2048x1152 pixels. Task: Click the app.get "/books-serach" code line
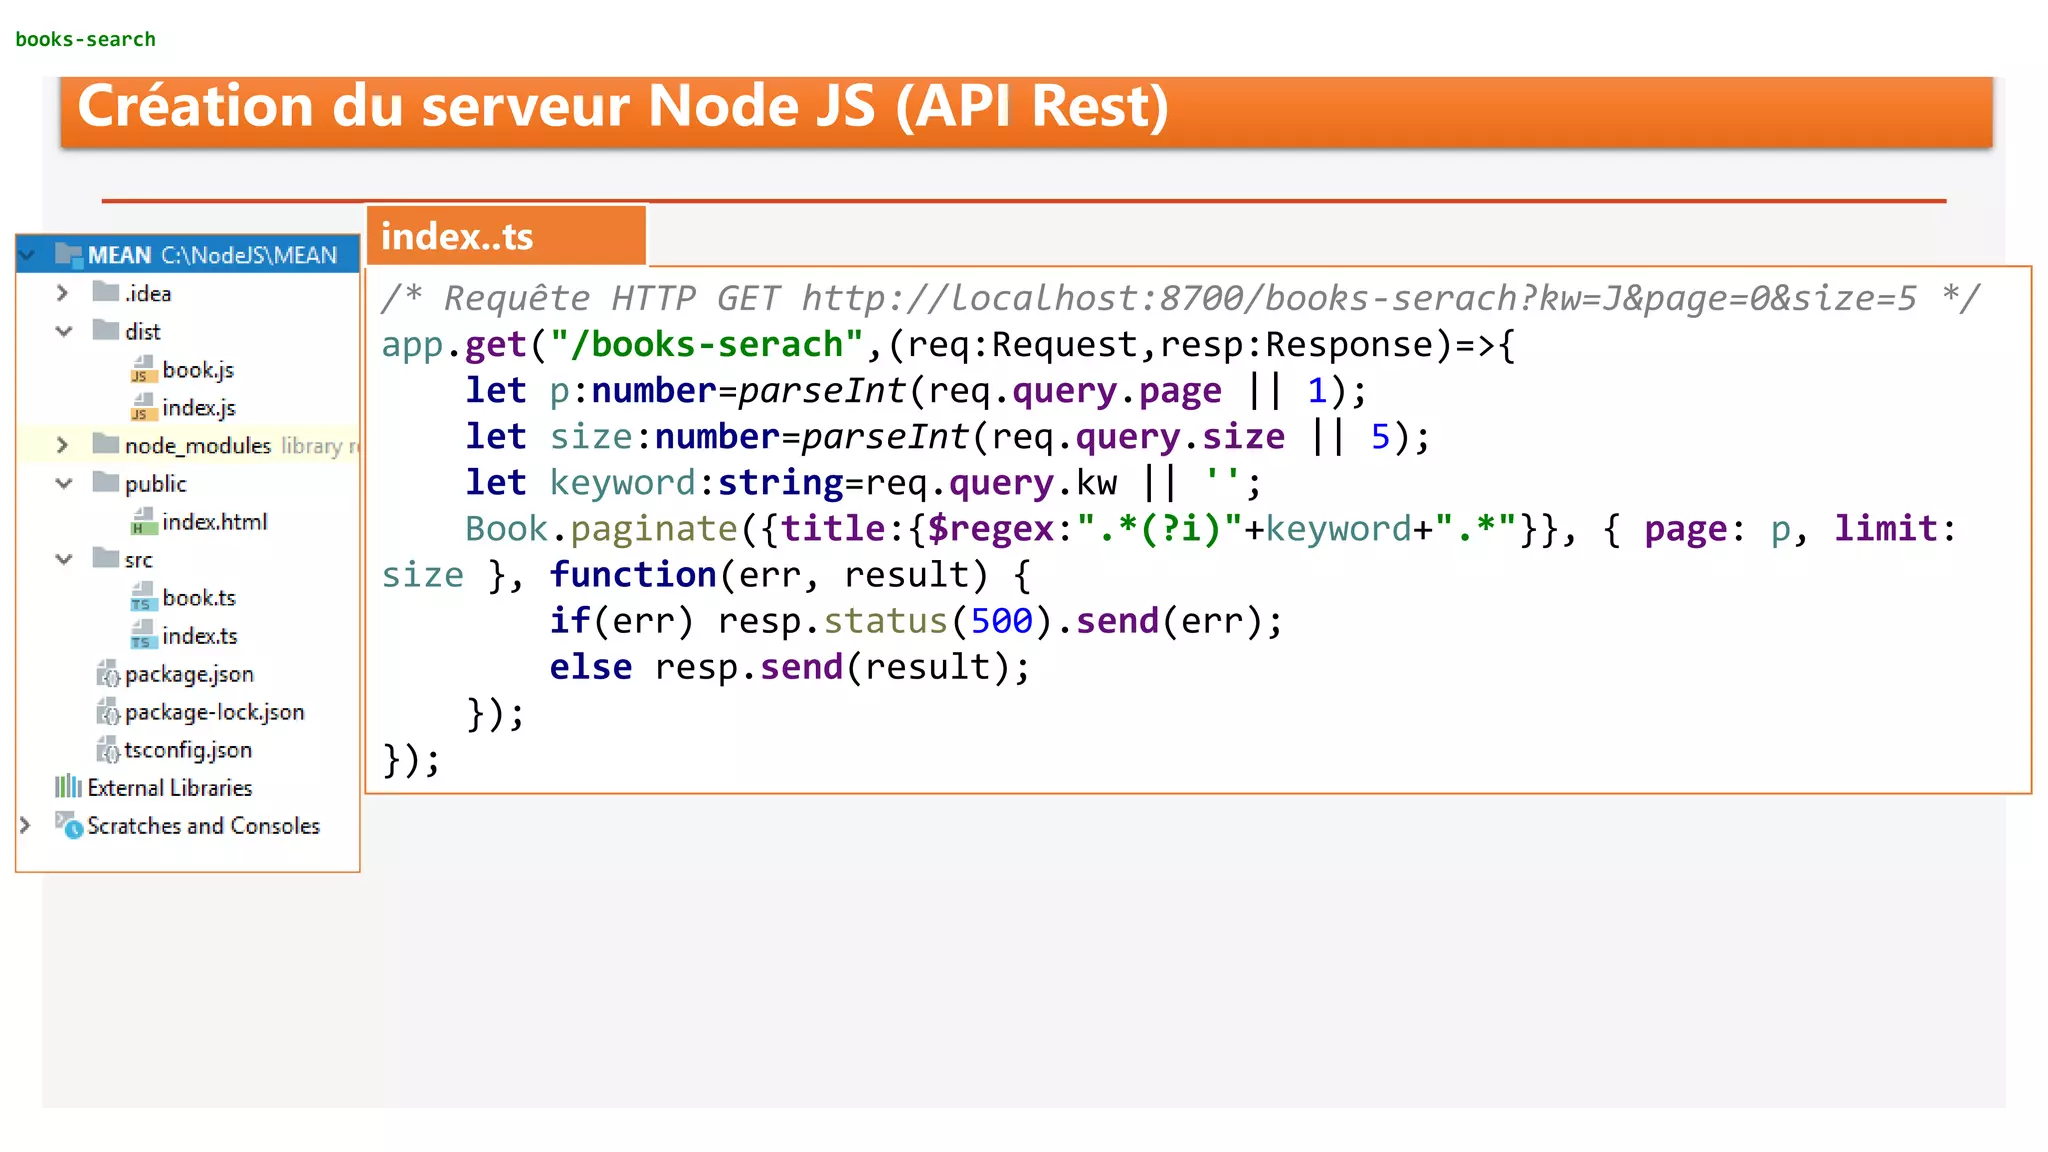pos(948,345)
